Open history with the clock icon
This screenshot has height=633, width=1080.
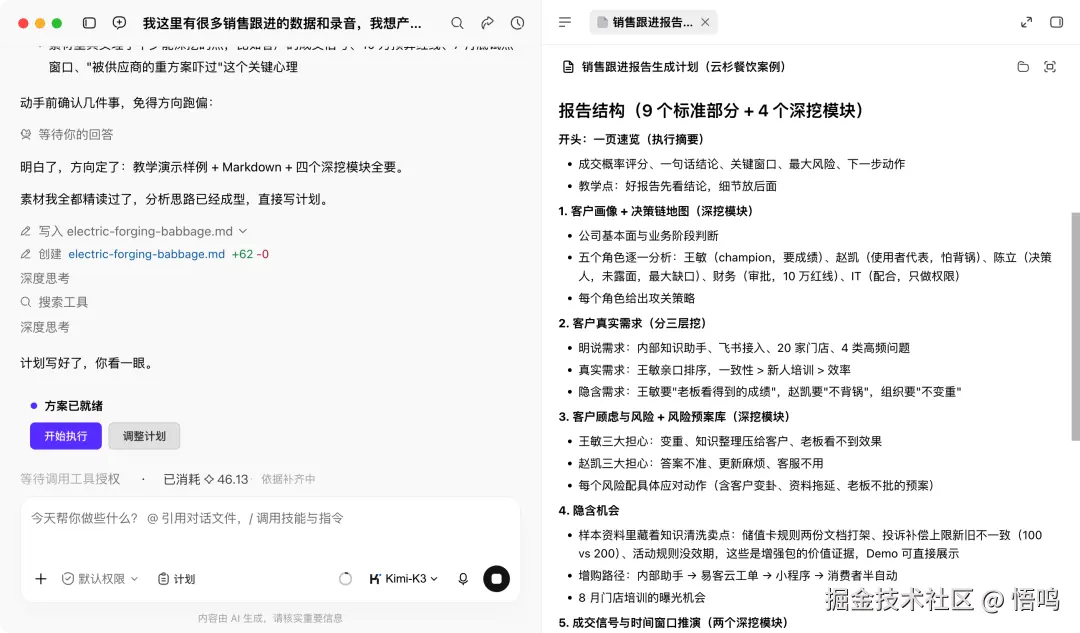517,23
